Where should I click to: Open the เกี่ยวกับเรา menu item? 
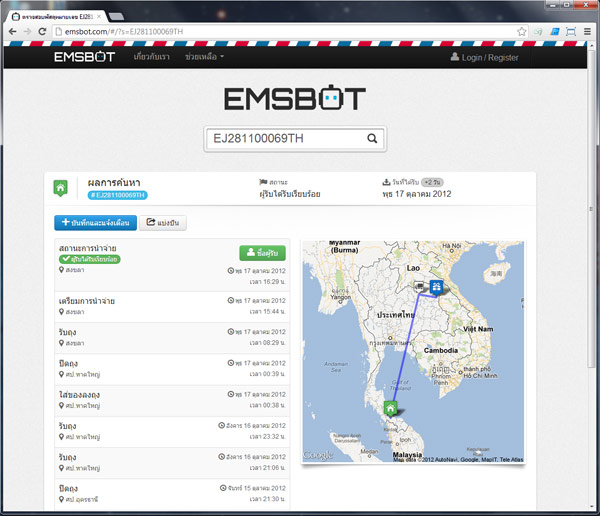[152, 57]
